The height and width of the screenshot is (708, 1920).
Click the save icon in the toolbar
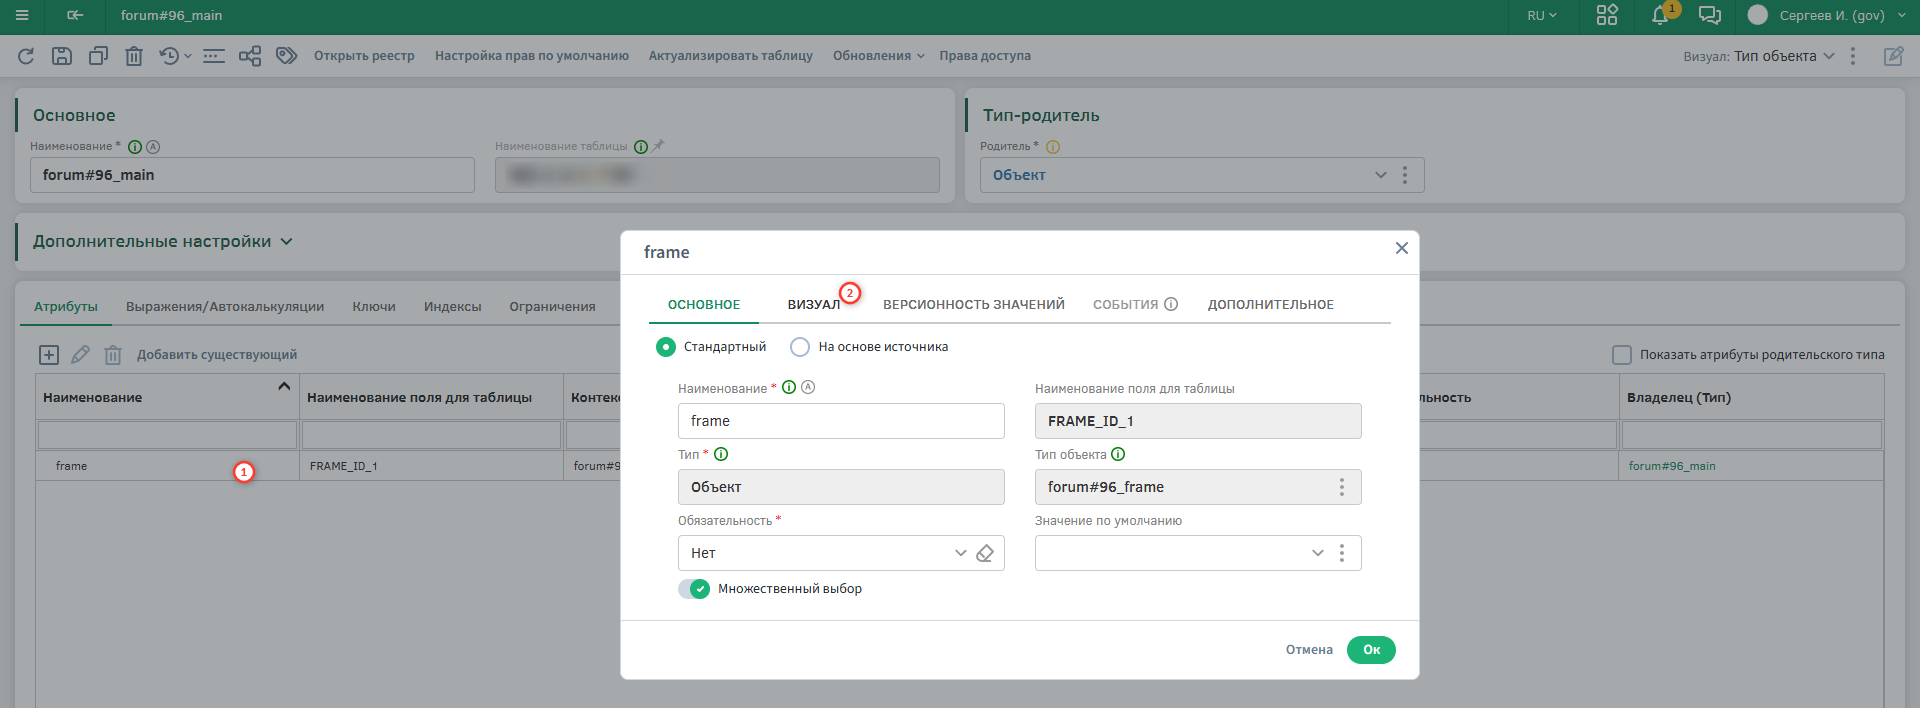click(62, 56)
